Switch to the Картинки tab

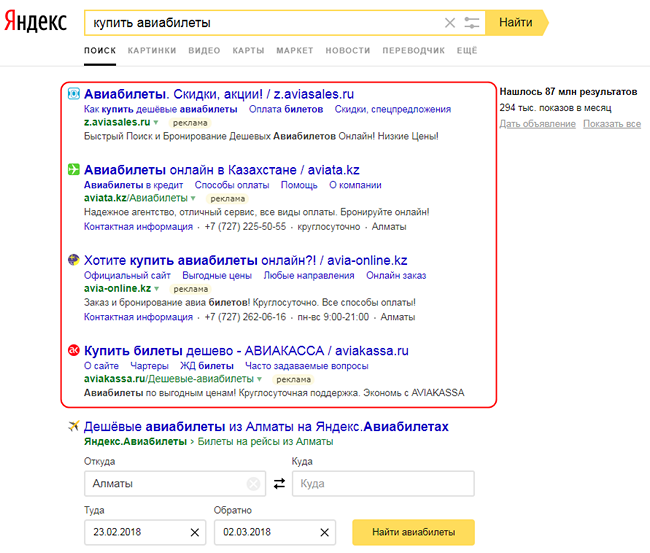[x=152, y=50]
